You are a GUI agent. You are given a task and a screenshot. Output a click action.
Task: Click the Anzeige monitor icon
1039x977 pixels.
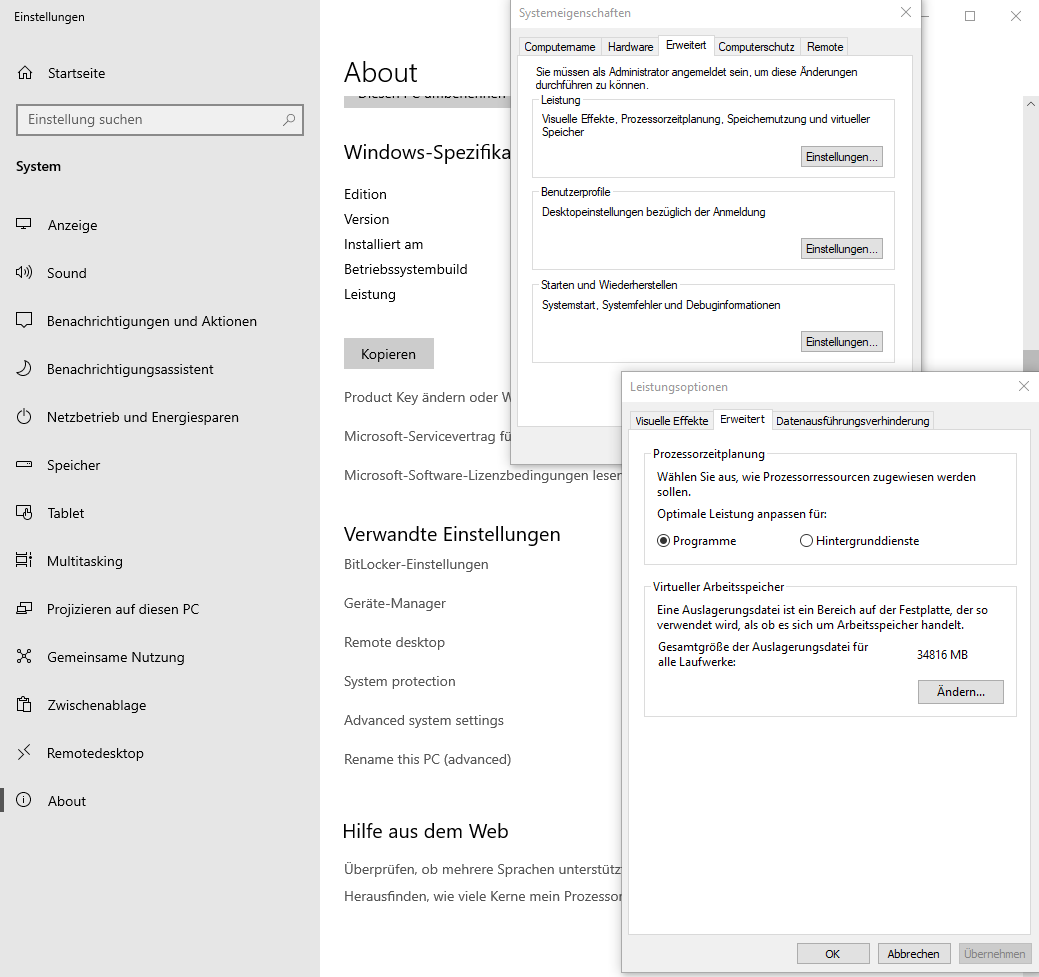[x=24, y=224]
